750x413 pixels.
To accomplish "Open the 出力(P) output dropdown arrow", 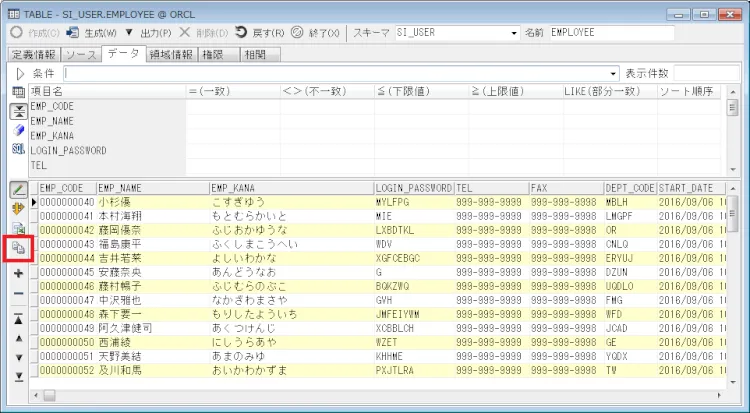I will click(129, 33).
